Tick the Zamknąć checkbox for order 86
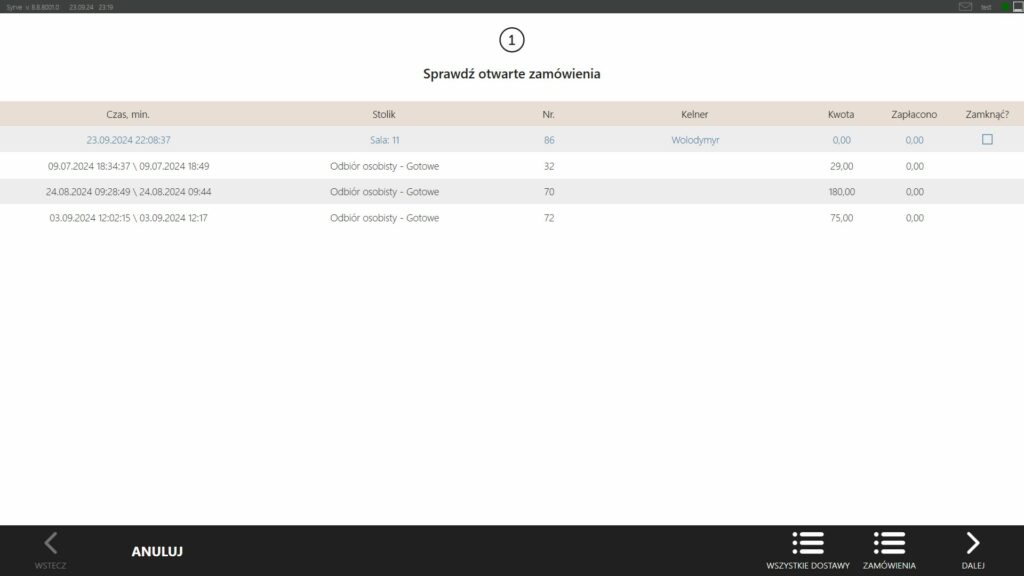The height and width of the screenshot is (576, 1024). click(987, 140)
